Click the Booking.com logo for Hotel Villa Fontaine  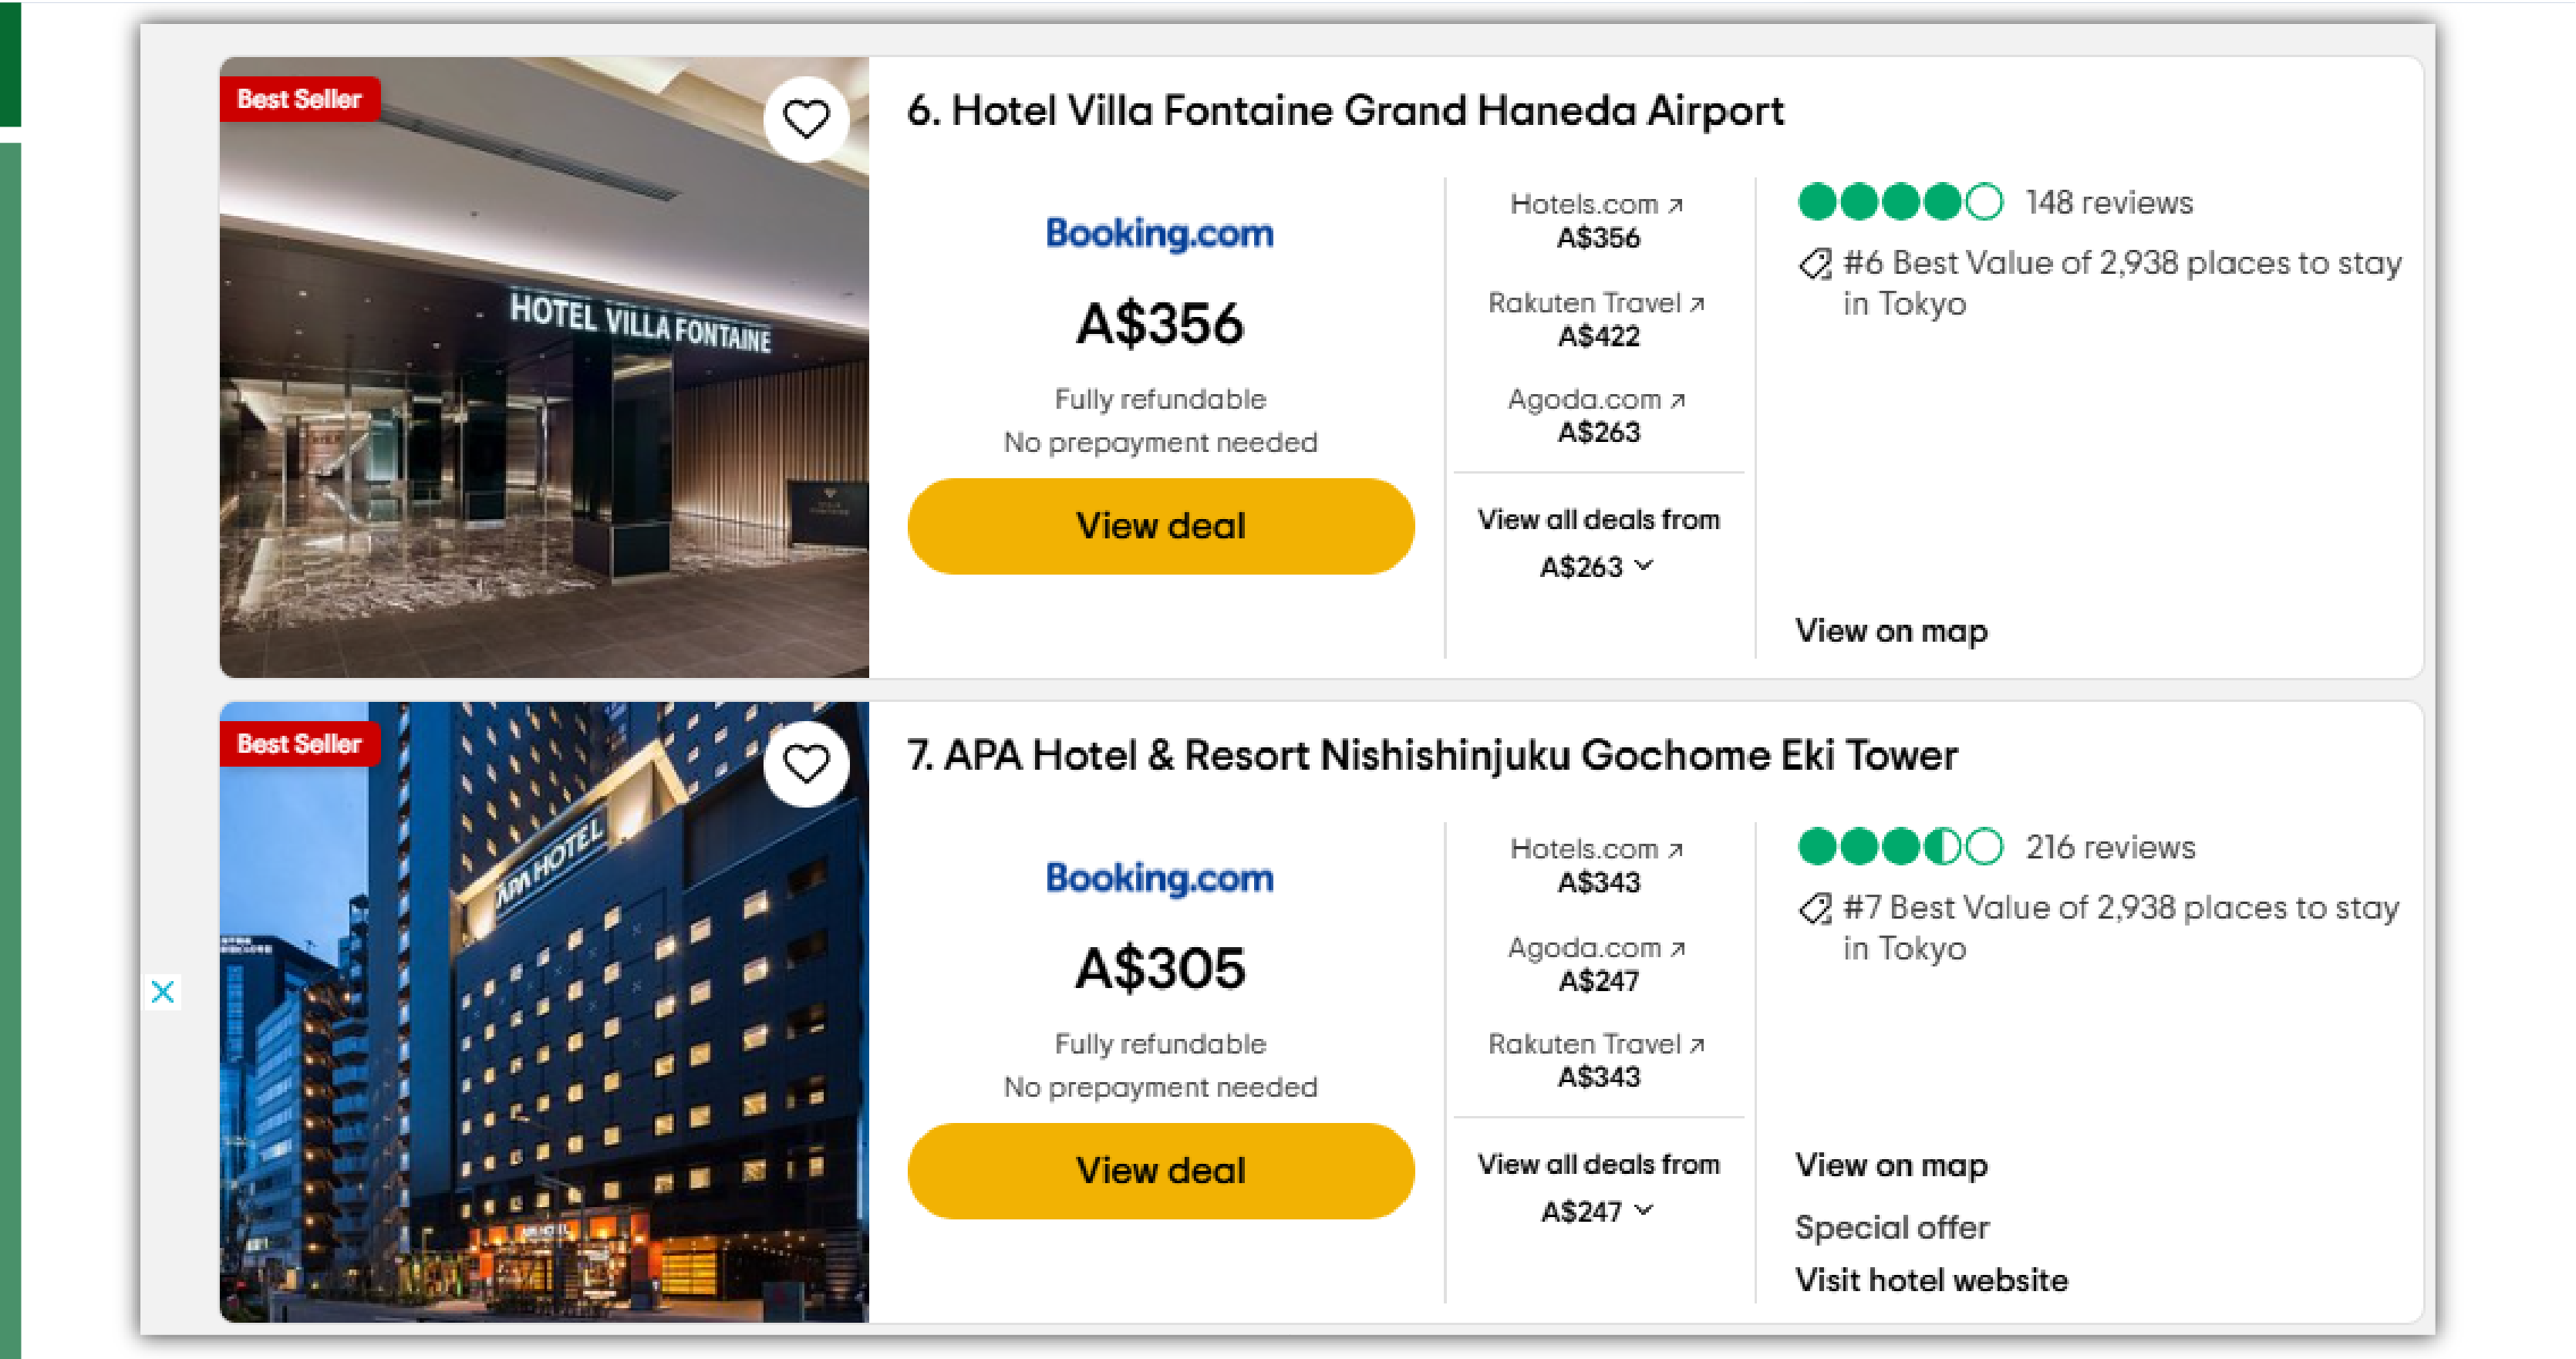[1160, 234]
